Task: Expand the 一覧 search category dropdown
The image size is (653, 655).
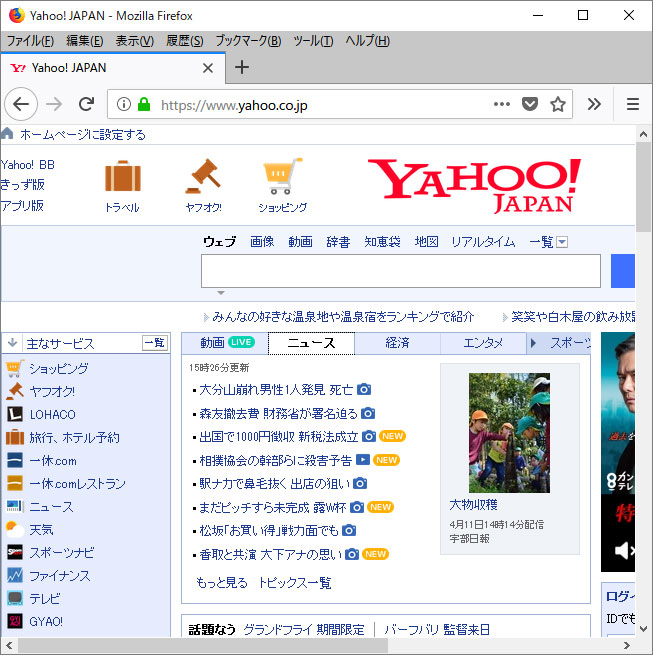Action: (x=562, y=242)
